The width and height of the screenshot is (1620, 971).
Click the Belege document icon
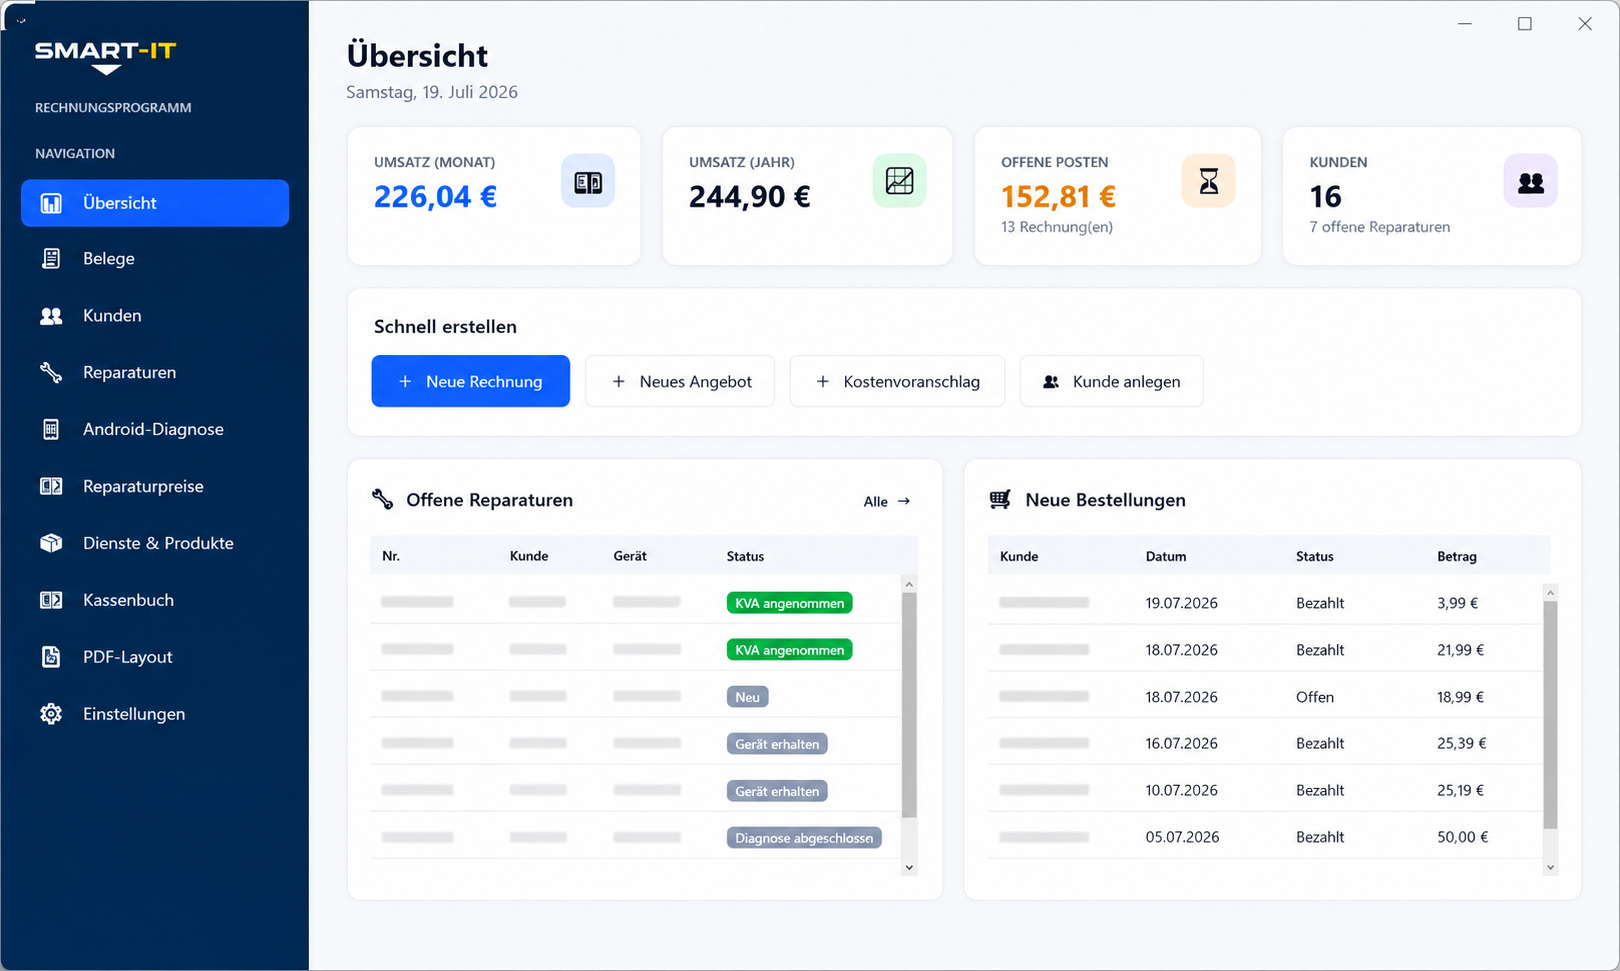click(51, 259)
